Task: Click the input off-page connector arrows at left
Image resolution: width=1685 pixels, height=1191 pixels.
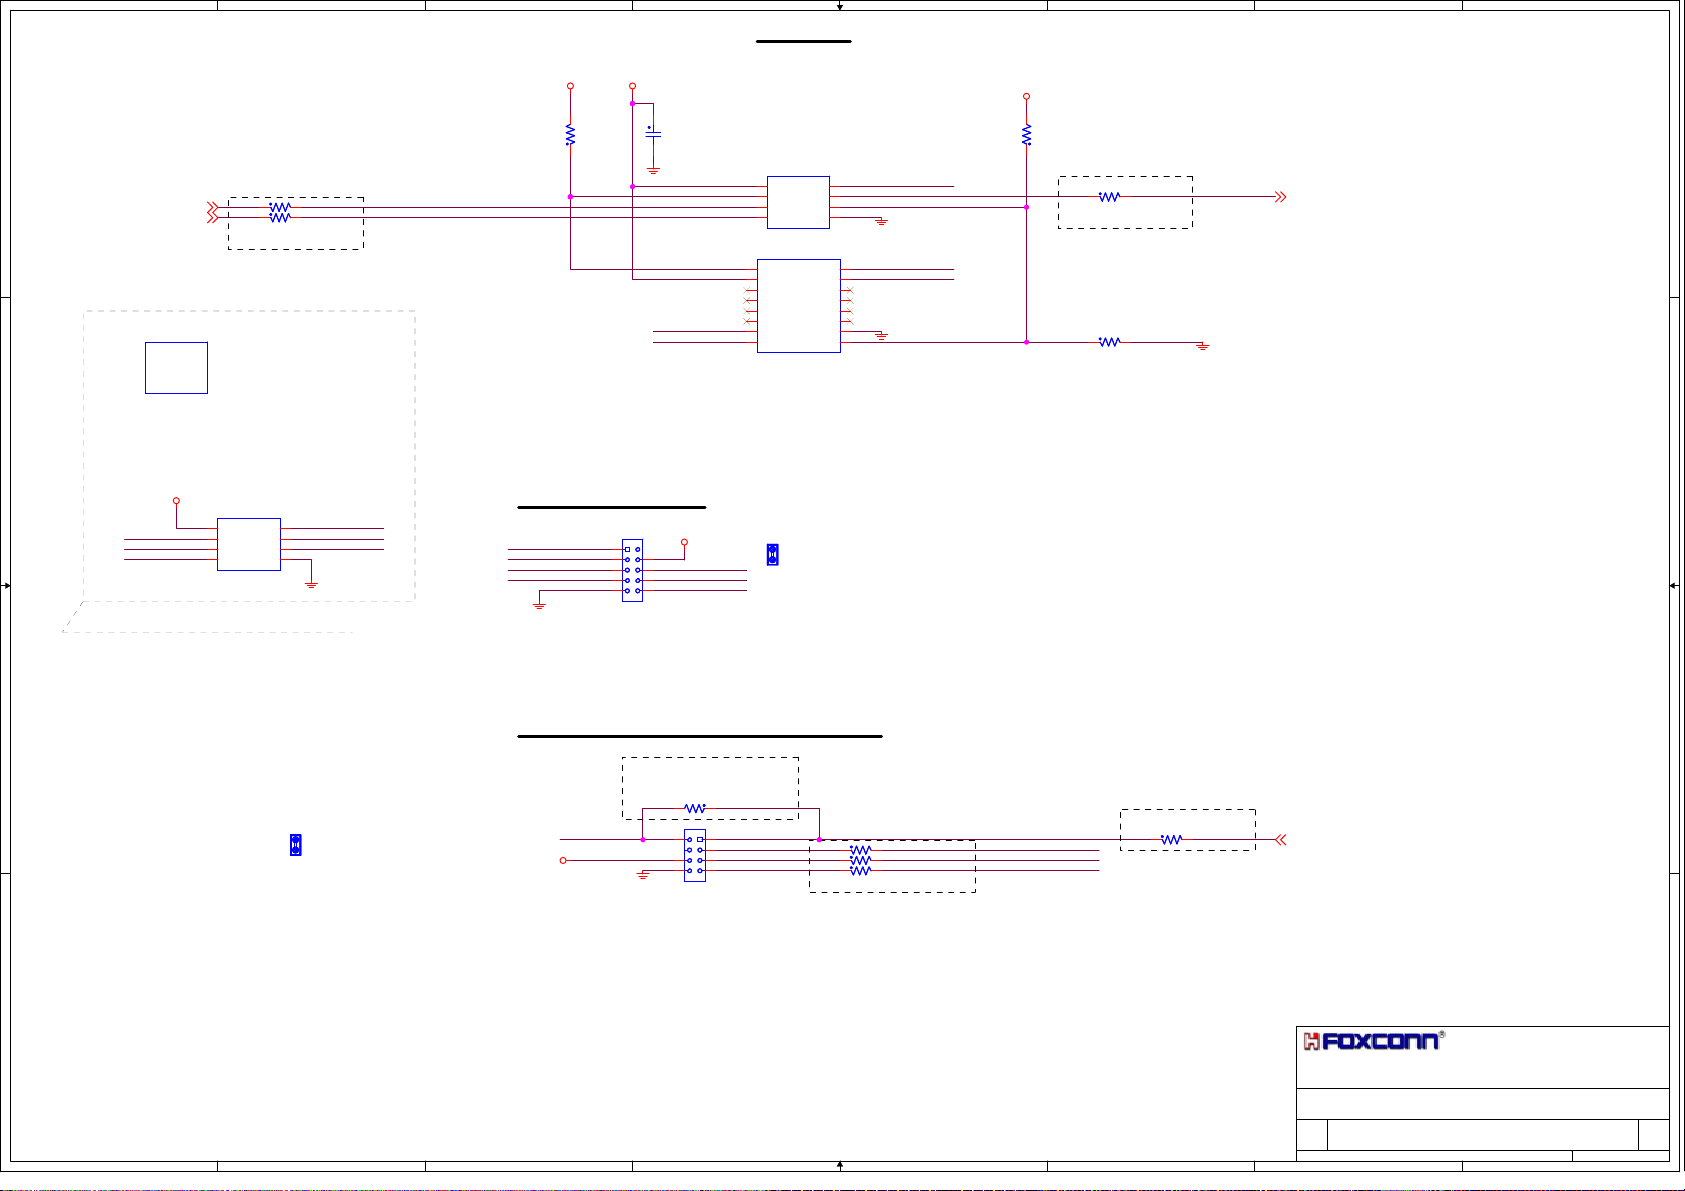Action: tap(212, 212)
